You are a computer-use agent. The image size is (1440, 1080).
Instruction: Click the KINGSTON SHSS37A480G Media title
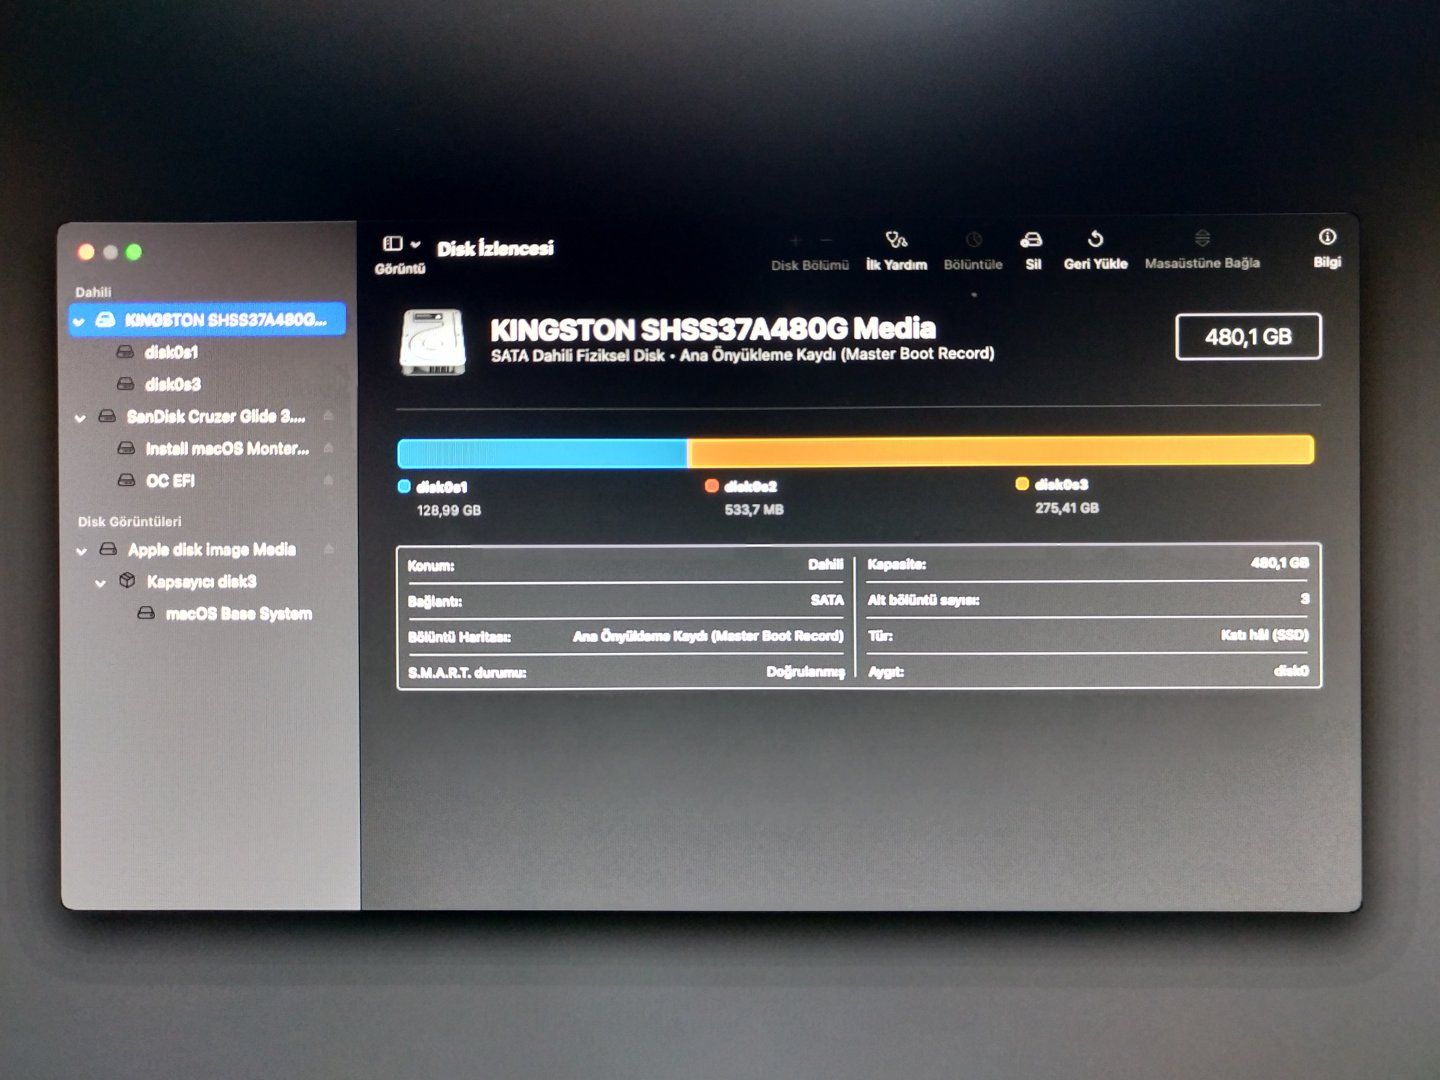[713, 329]
